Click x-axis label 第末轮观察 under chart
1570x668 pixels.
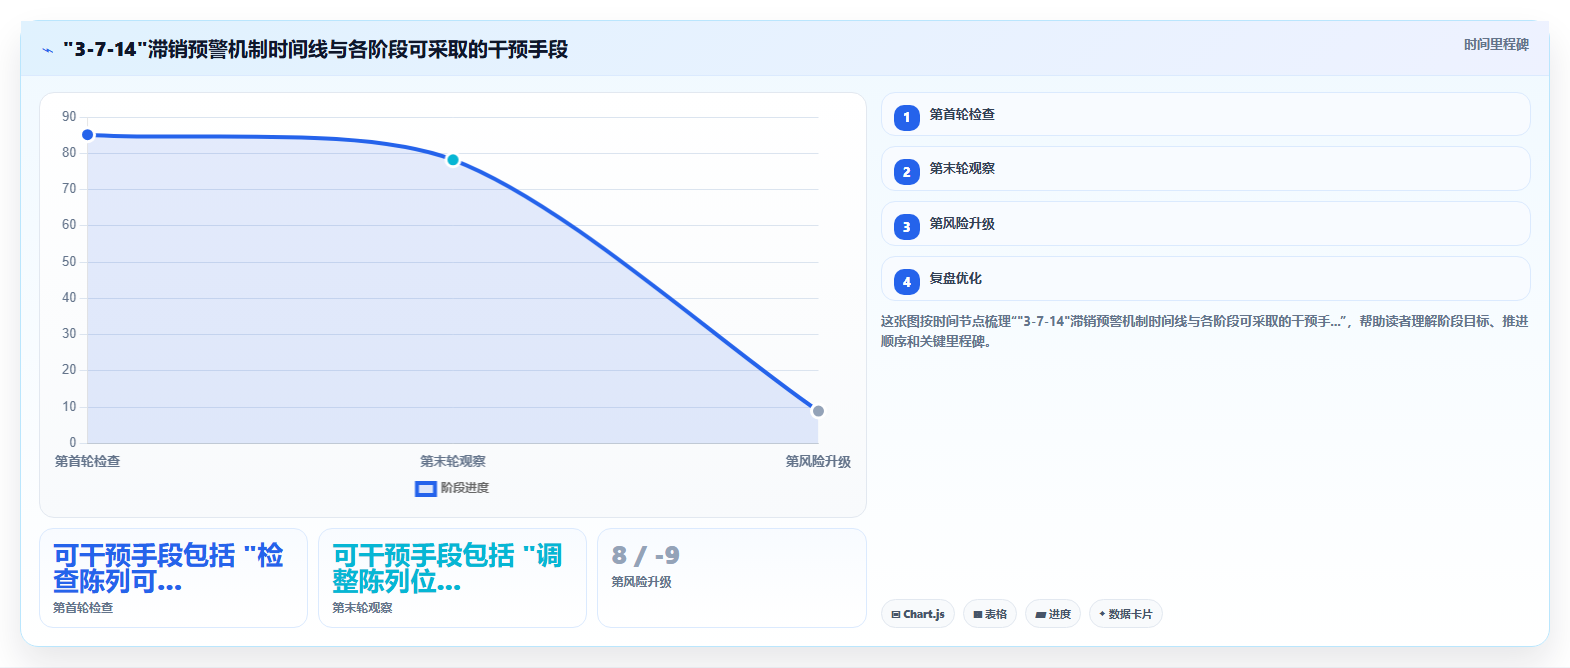click(x=453, y=461)
